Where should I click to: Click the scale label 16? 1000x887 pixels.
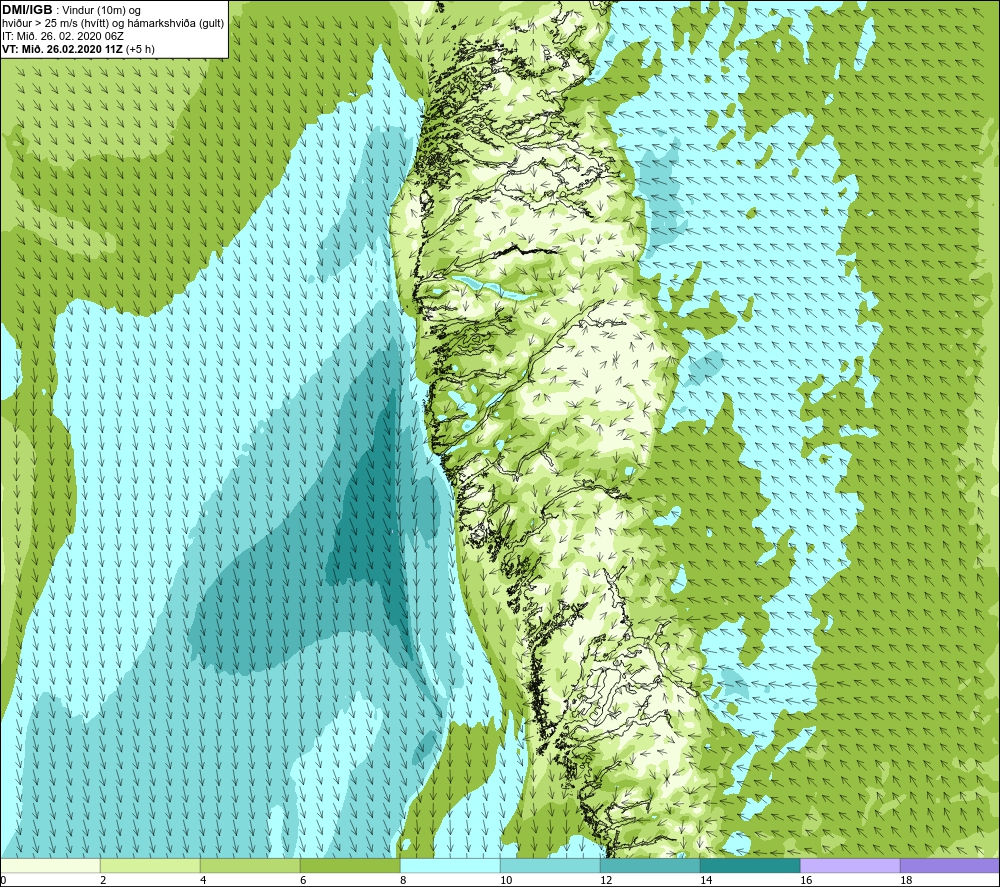click(x=806, y=881)
